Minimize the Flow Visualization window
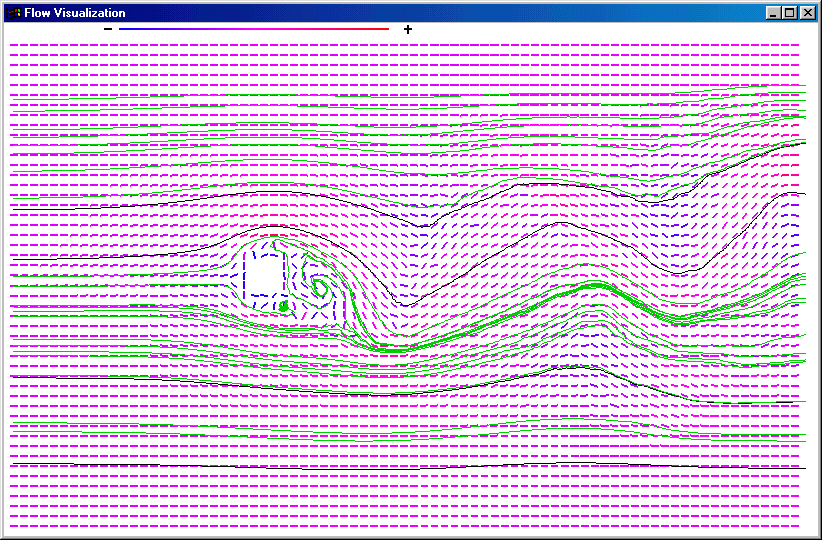Viewport: 822px width, 540px height. 773,13
